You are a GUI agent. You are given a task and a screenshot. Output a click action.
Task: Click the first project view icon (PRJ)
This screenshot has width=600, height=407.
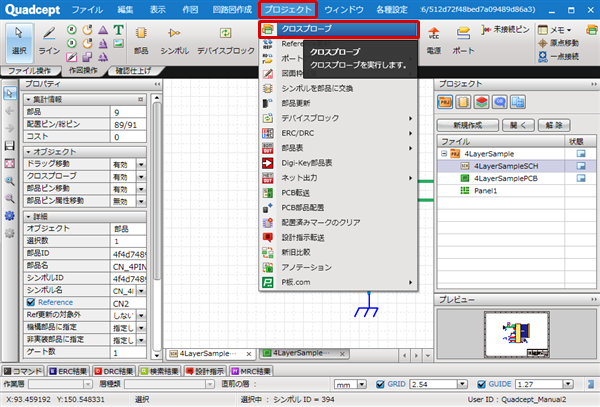click(445, 102)
